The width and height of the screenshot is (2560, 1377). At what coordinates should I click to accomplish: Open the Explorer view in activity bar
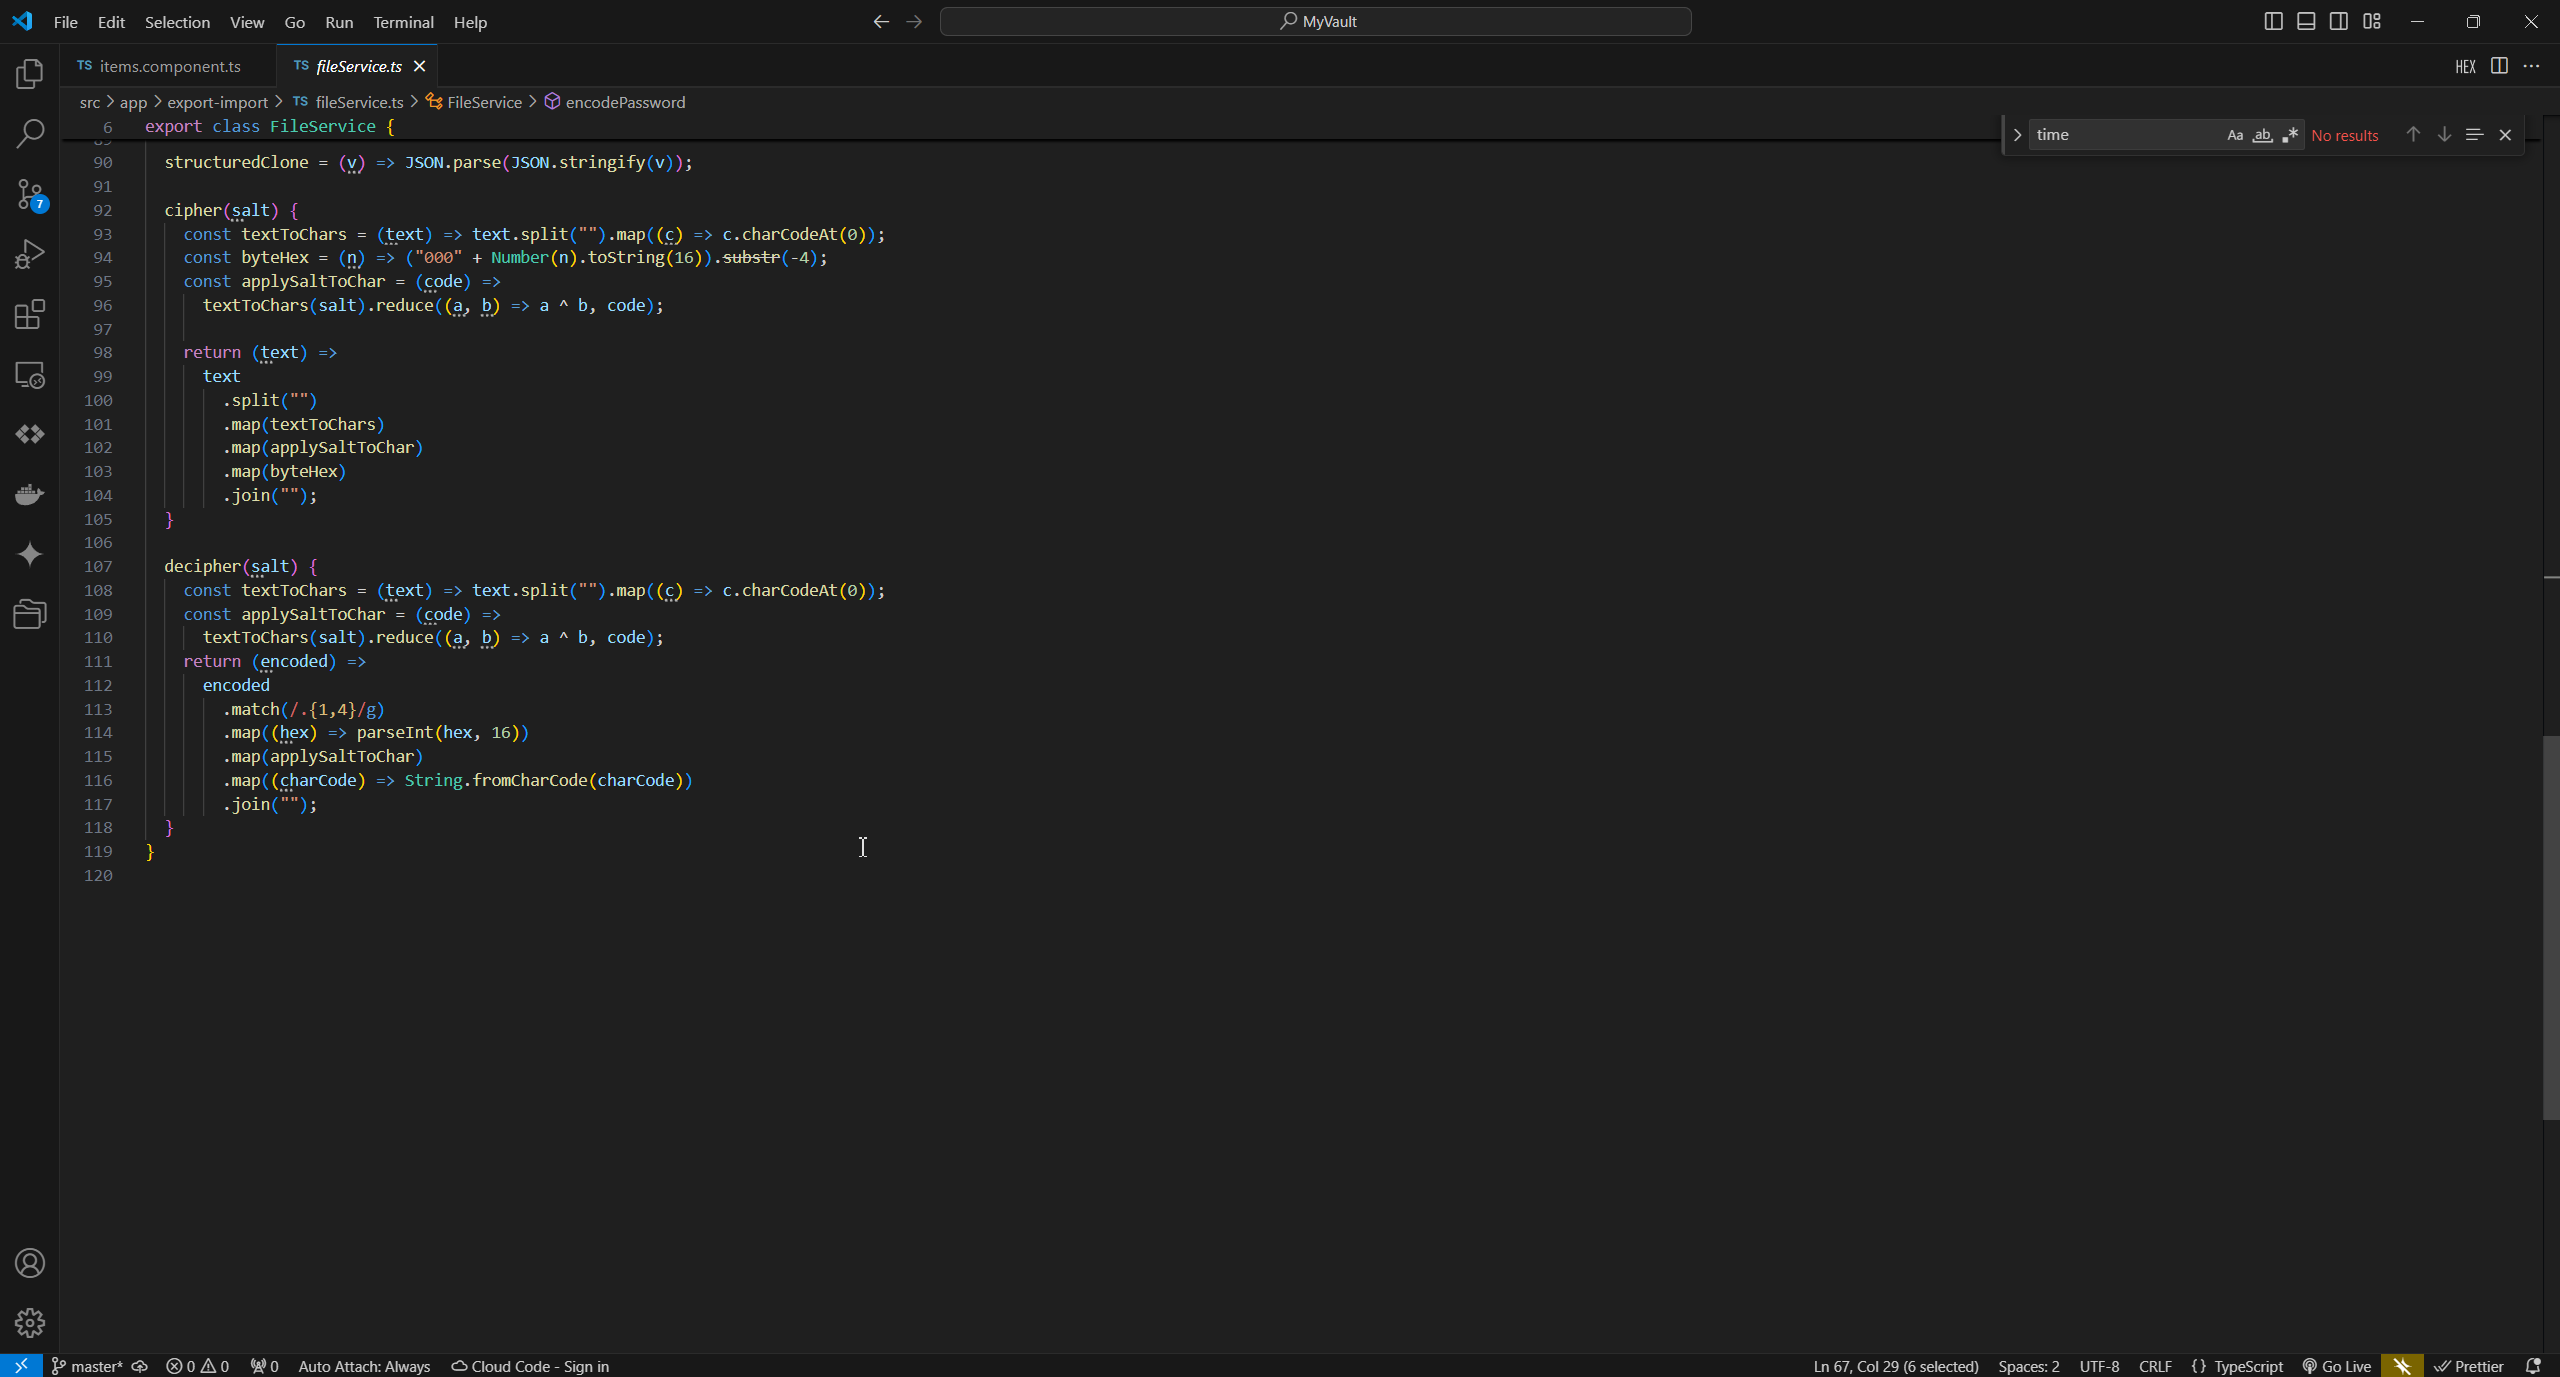pyautogui.click(x=30, y=74)
